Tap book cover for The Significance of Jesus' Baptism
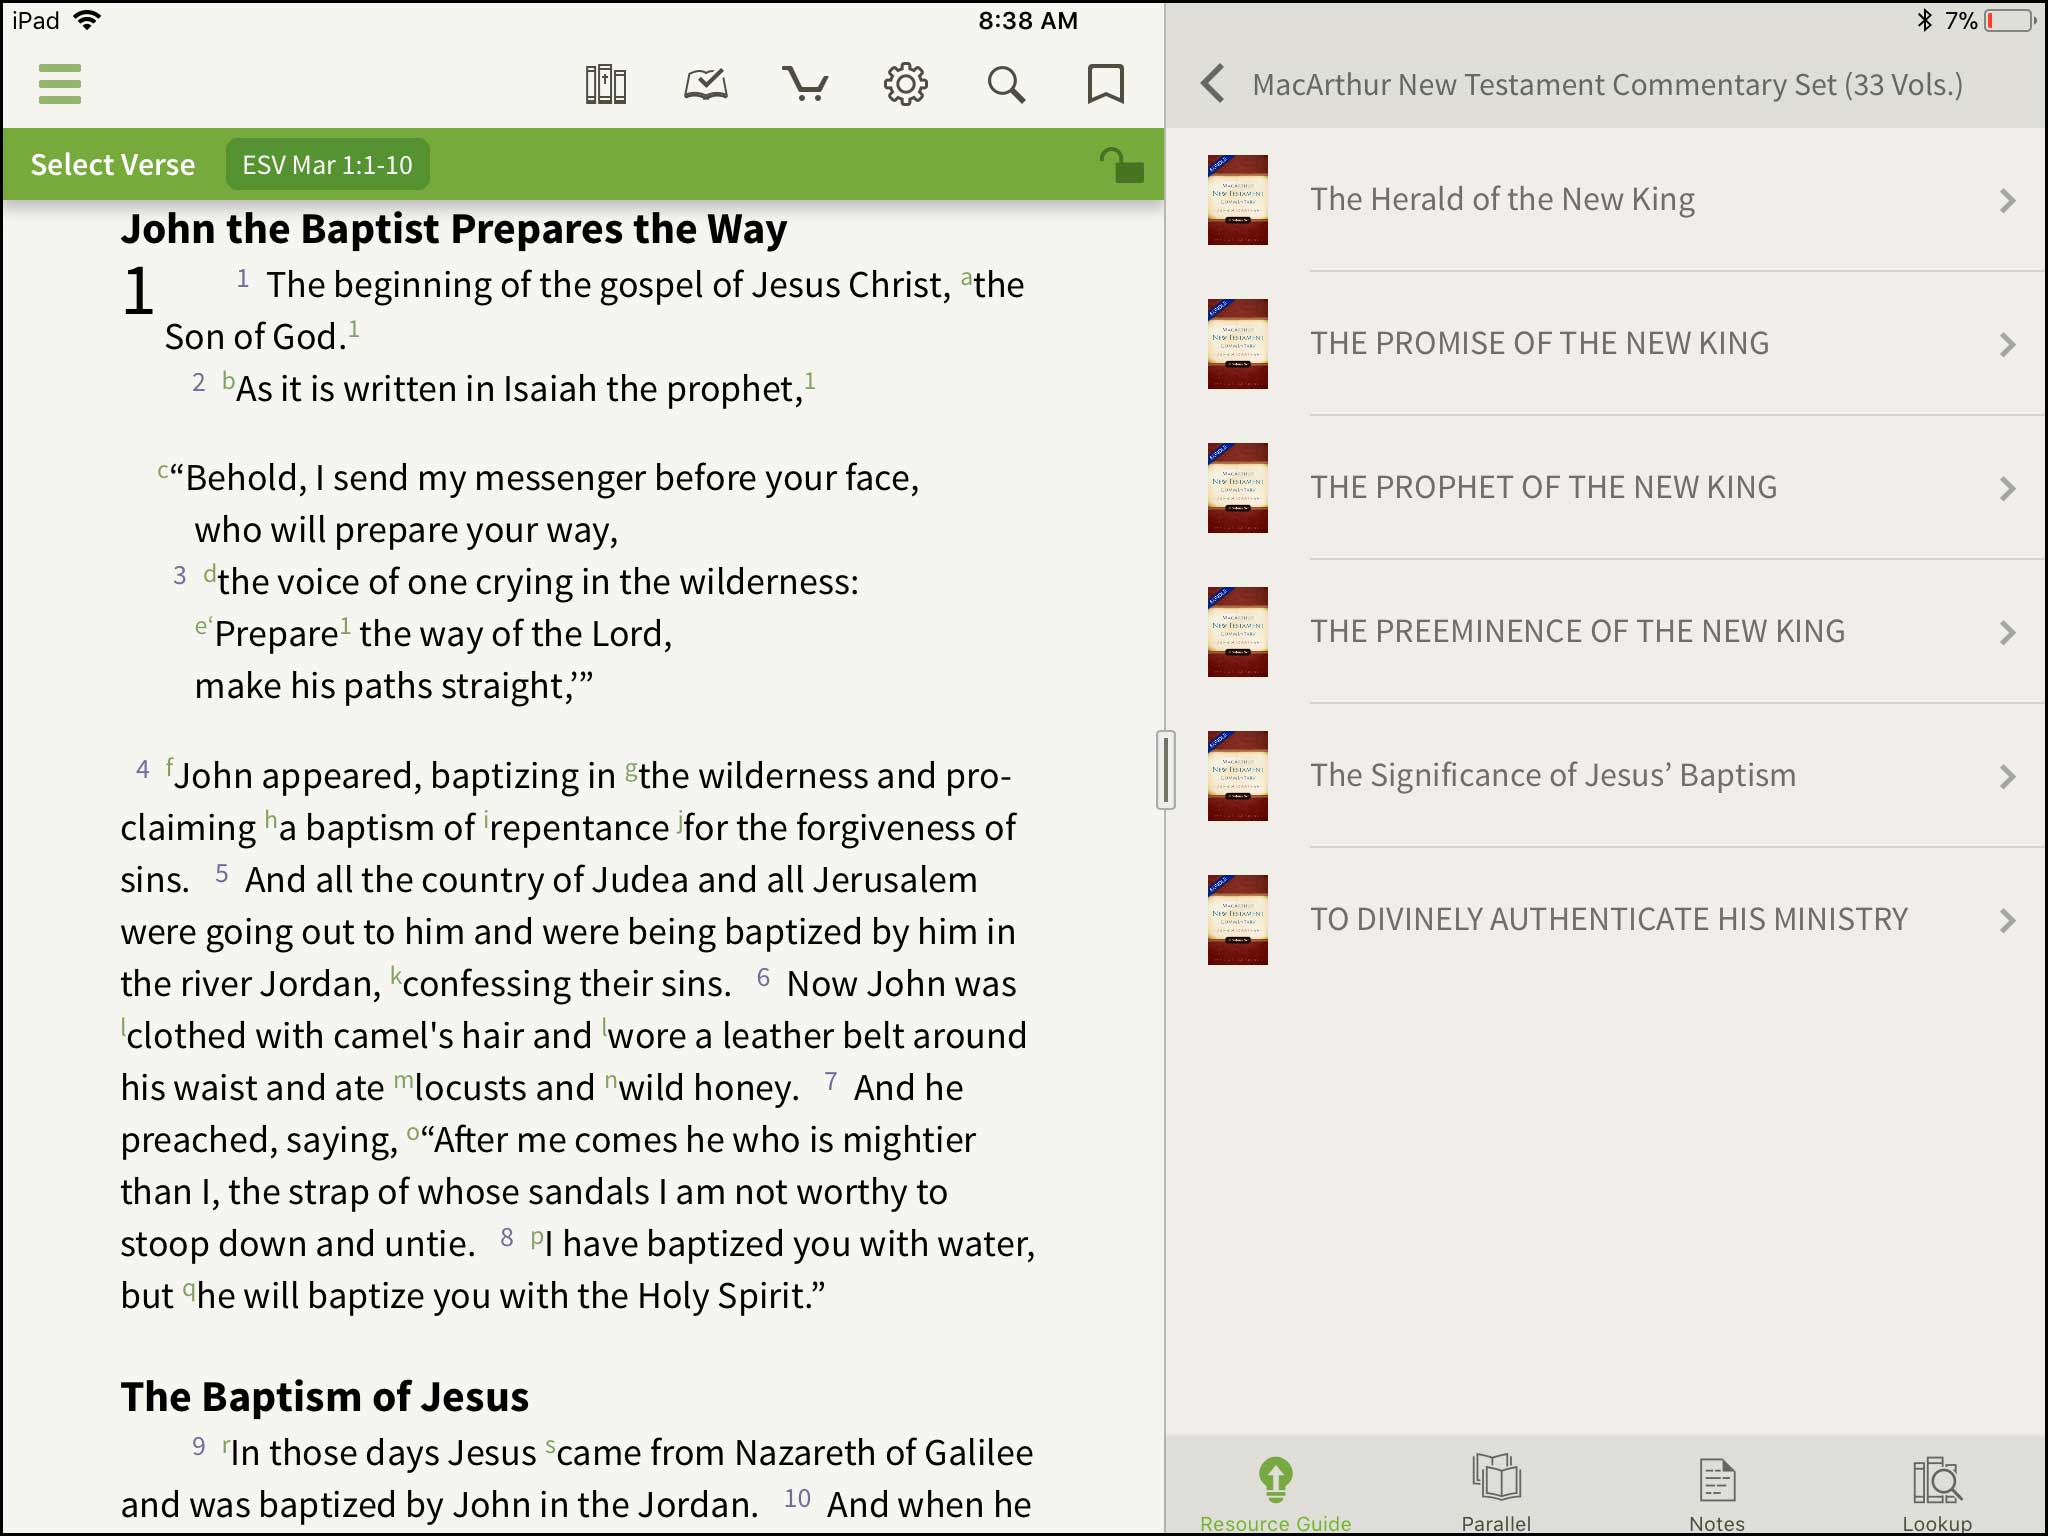 click(x=1237, y=776)
